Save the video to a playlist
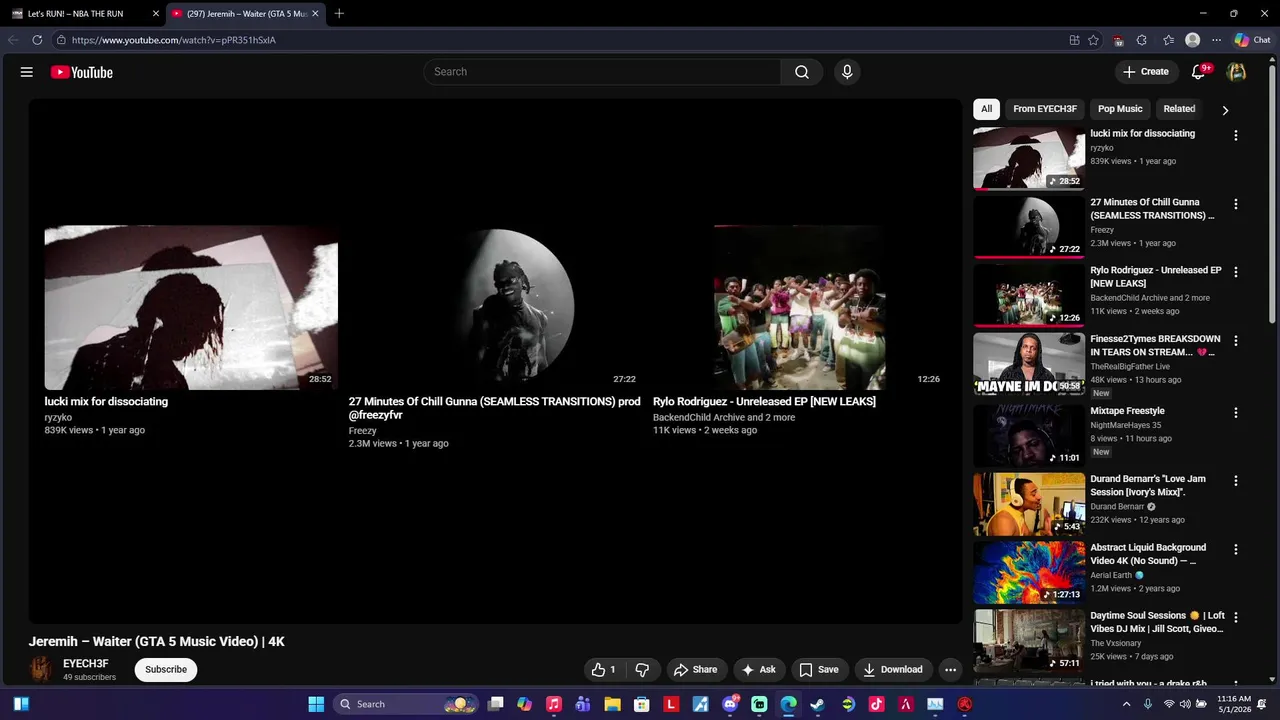The height and width of the screenshot is (720, 1280). point(818,670)
